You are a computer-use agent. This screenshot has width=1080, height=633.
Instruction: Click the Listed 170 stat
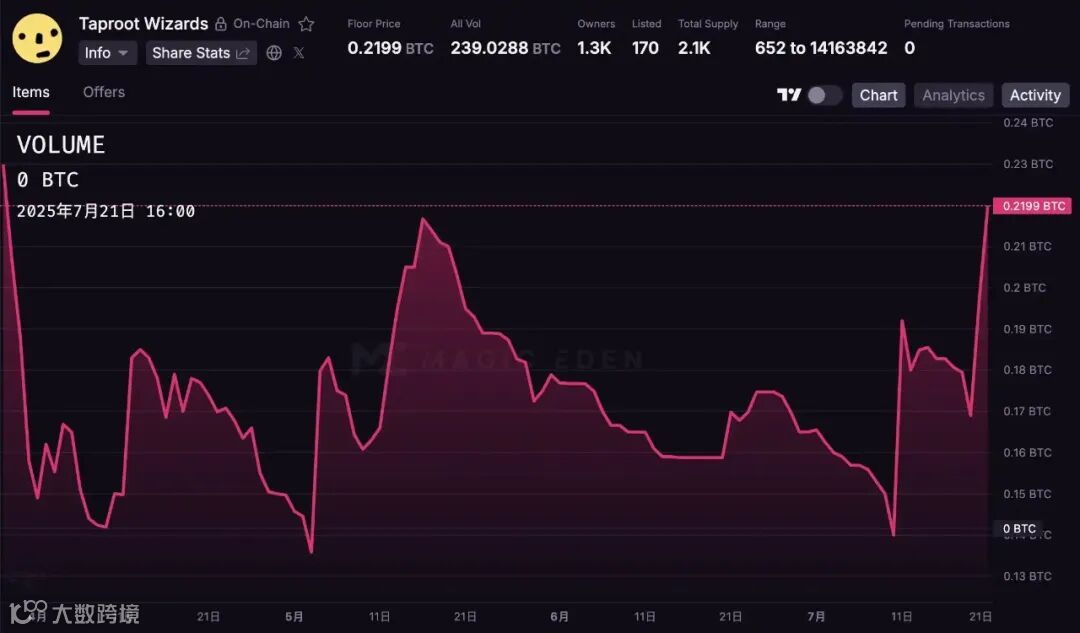[x=645, y=48]
